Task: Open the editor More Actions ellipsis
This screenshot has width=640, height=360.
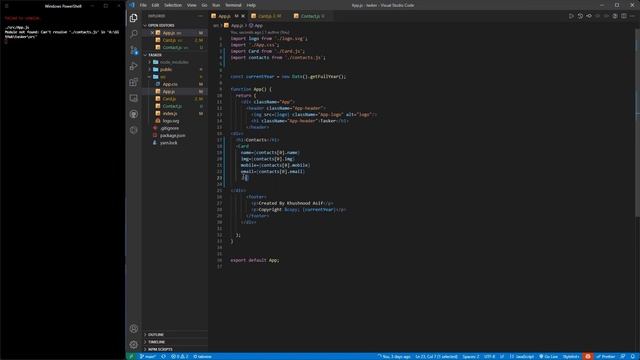Action: (632, 16)
